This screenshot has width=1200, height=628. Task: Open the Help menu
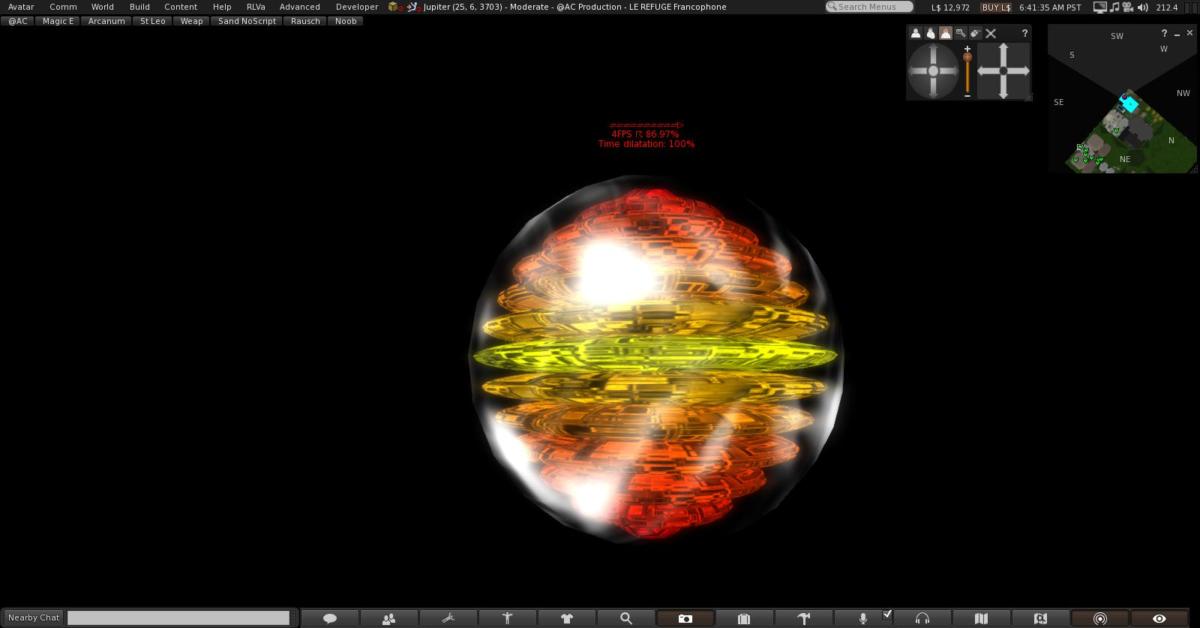(x=222, y=7)
